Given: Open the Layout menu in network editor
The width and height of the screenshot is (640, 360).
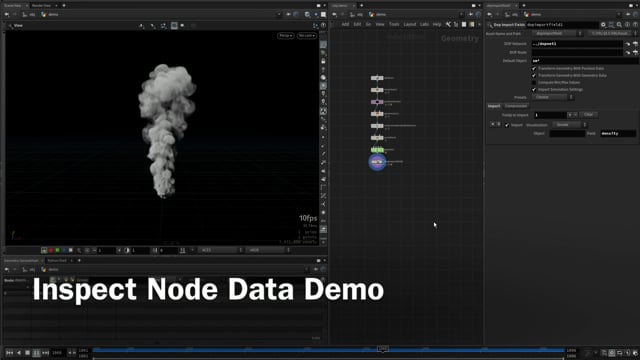Looking at the screenshot, I should (409, 24).
